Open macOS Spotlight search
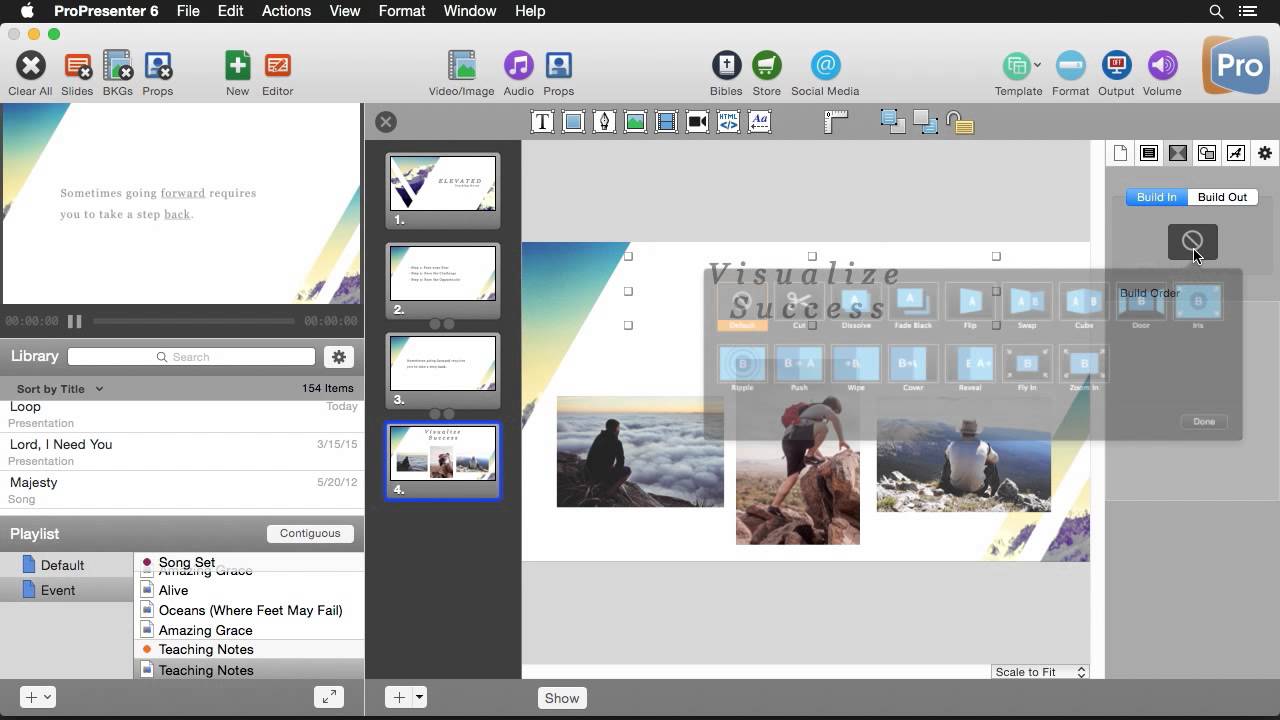Image resolution: width=1280 pixels, height=720 pixels. pos(1216,11)
